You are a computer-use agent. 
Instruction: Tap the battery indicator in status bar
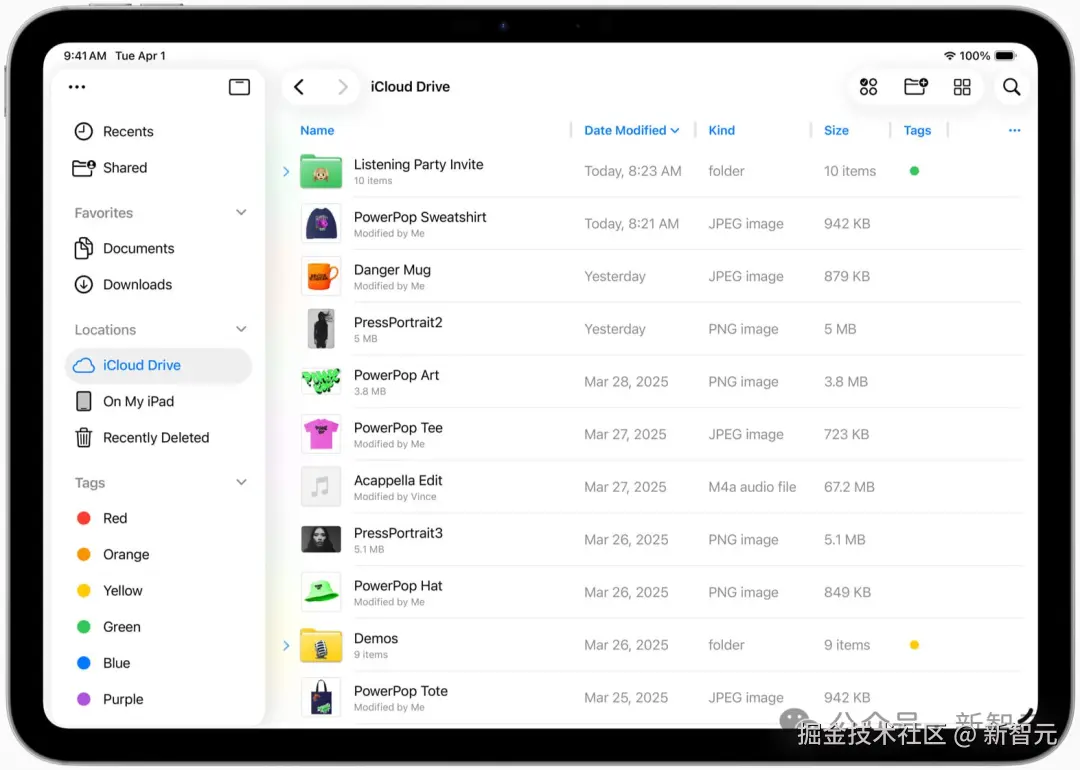[1006, 56]
